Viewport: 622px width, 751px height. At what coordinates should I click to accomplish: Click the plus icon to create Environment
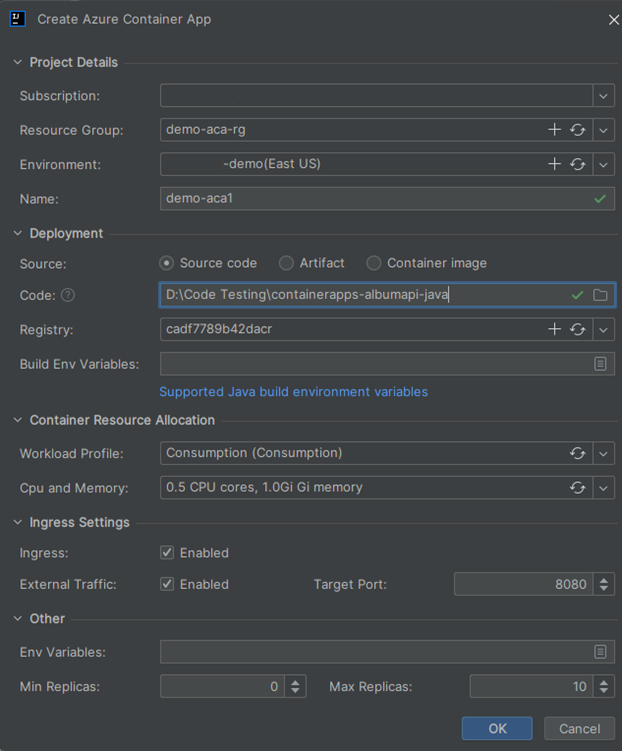[555, 164]
